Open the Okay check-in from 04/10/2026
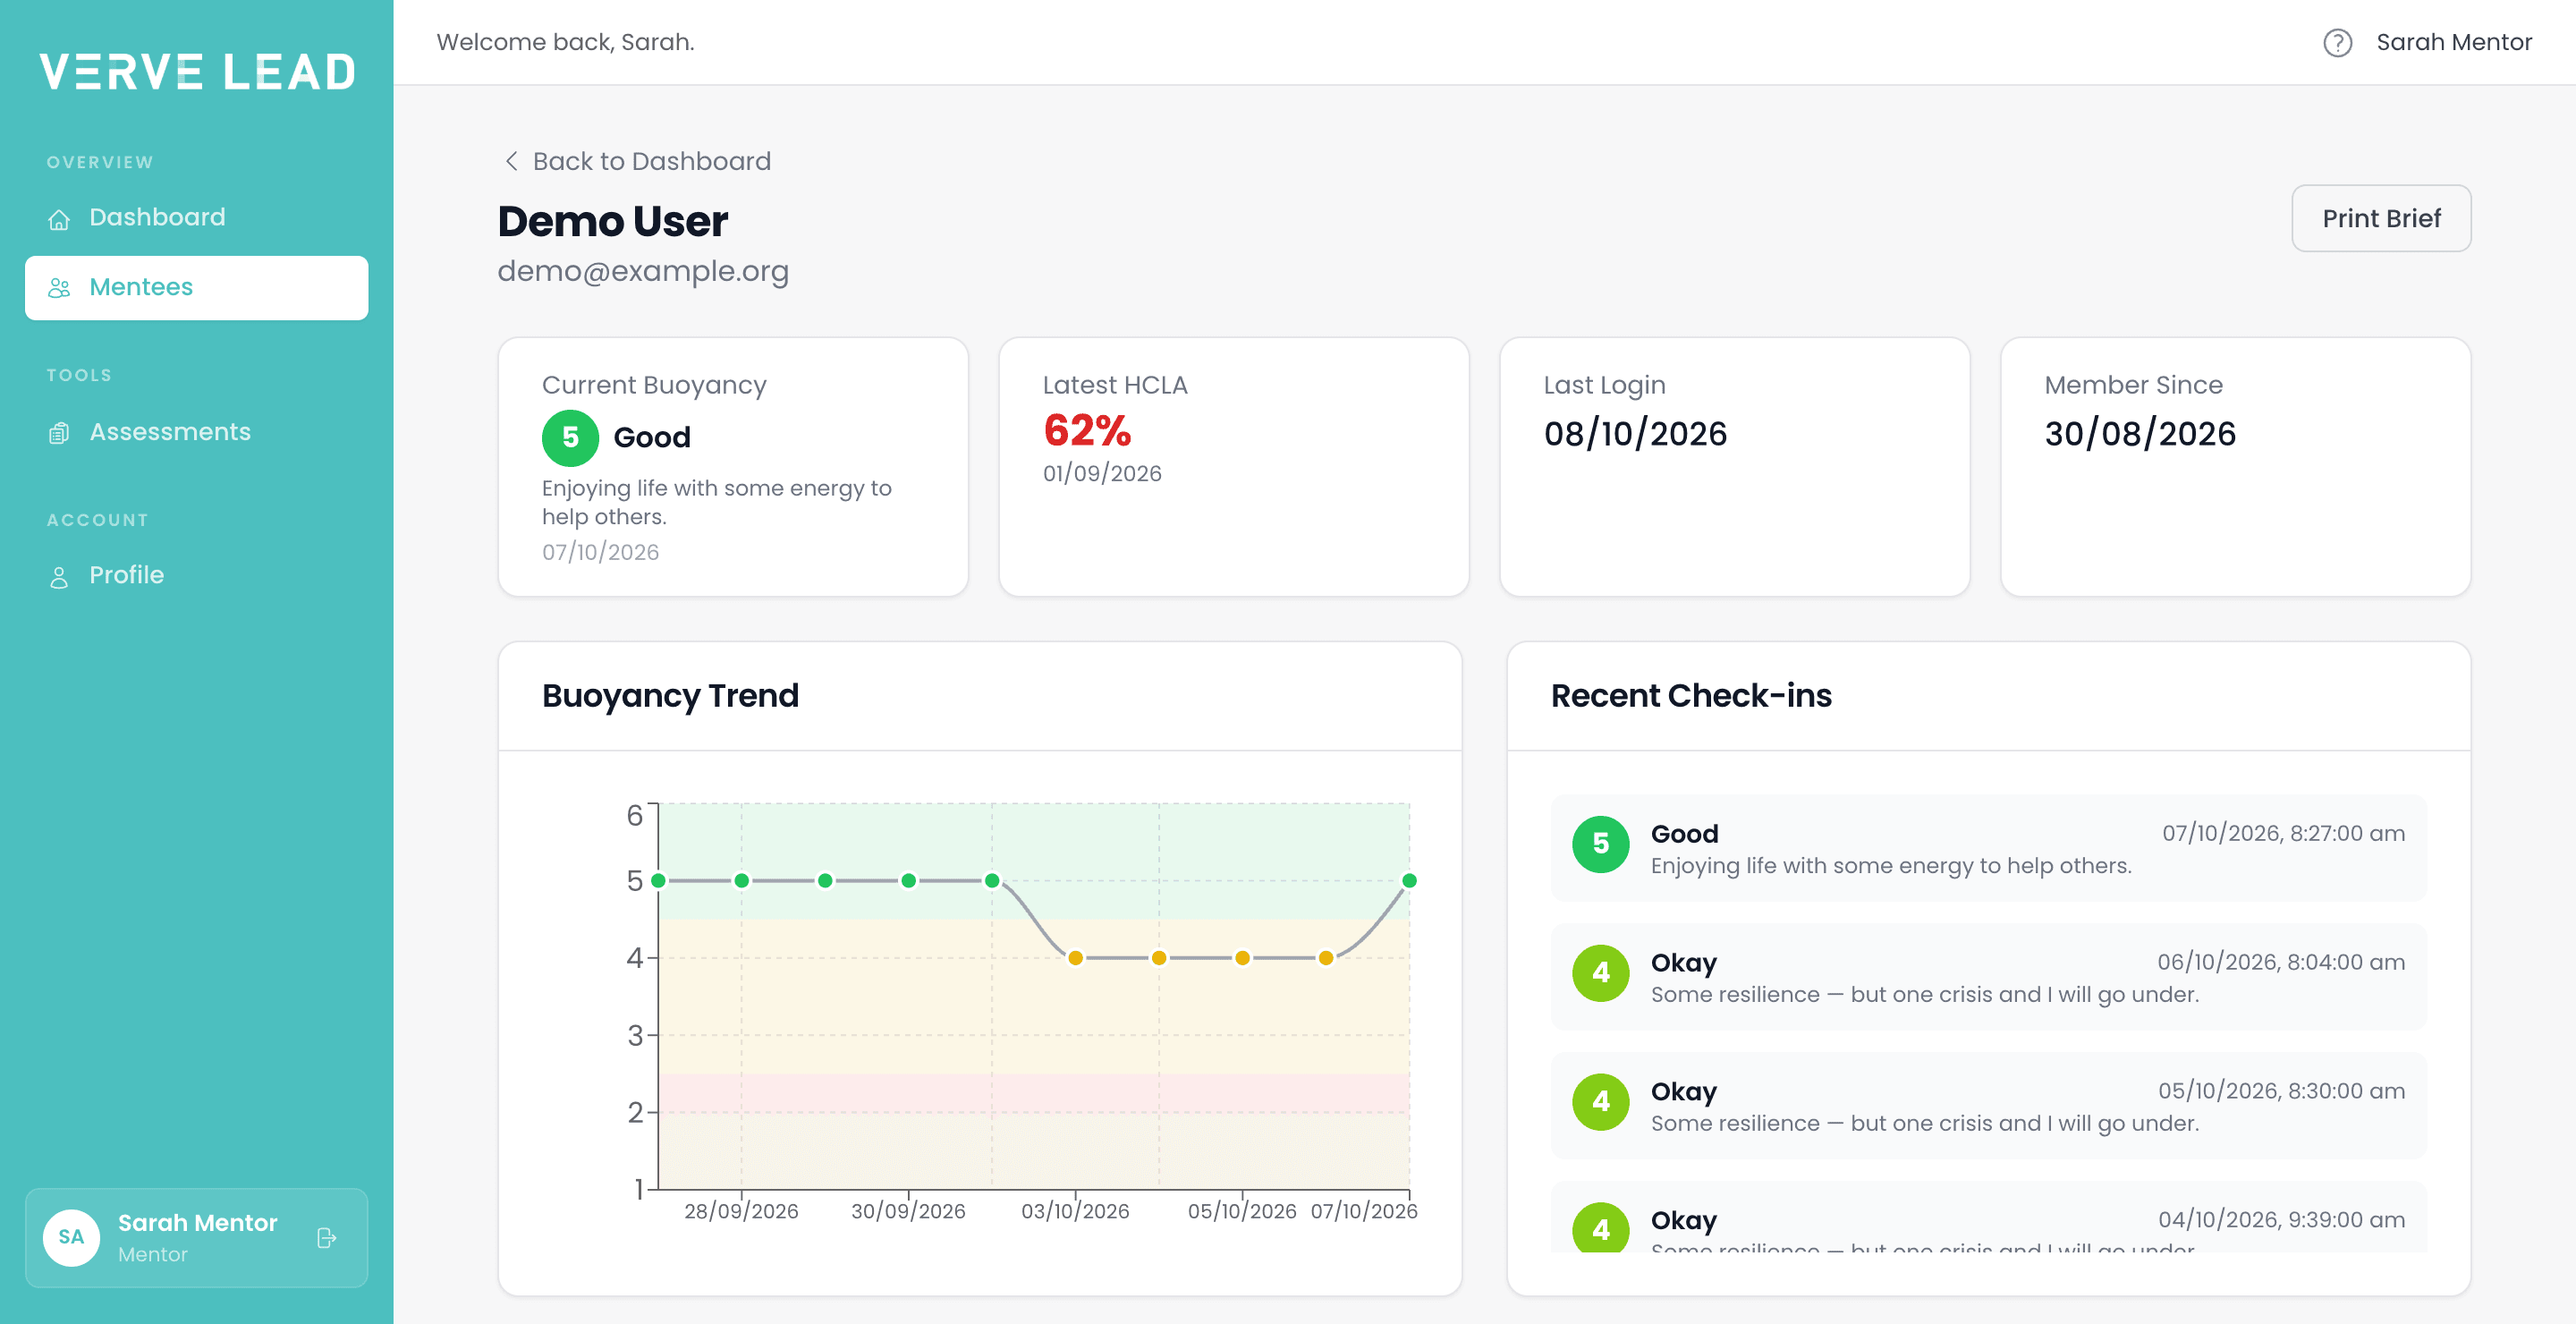This screenshot has width=2576, height=1324. (1988, 1218)
